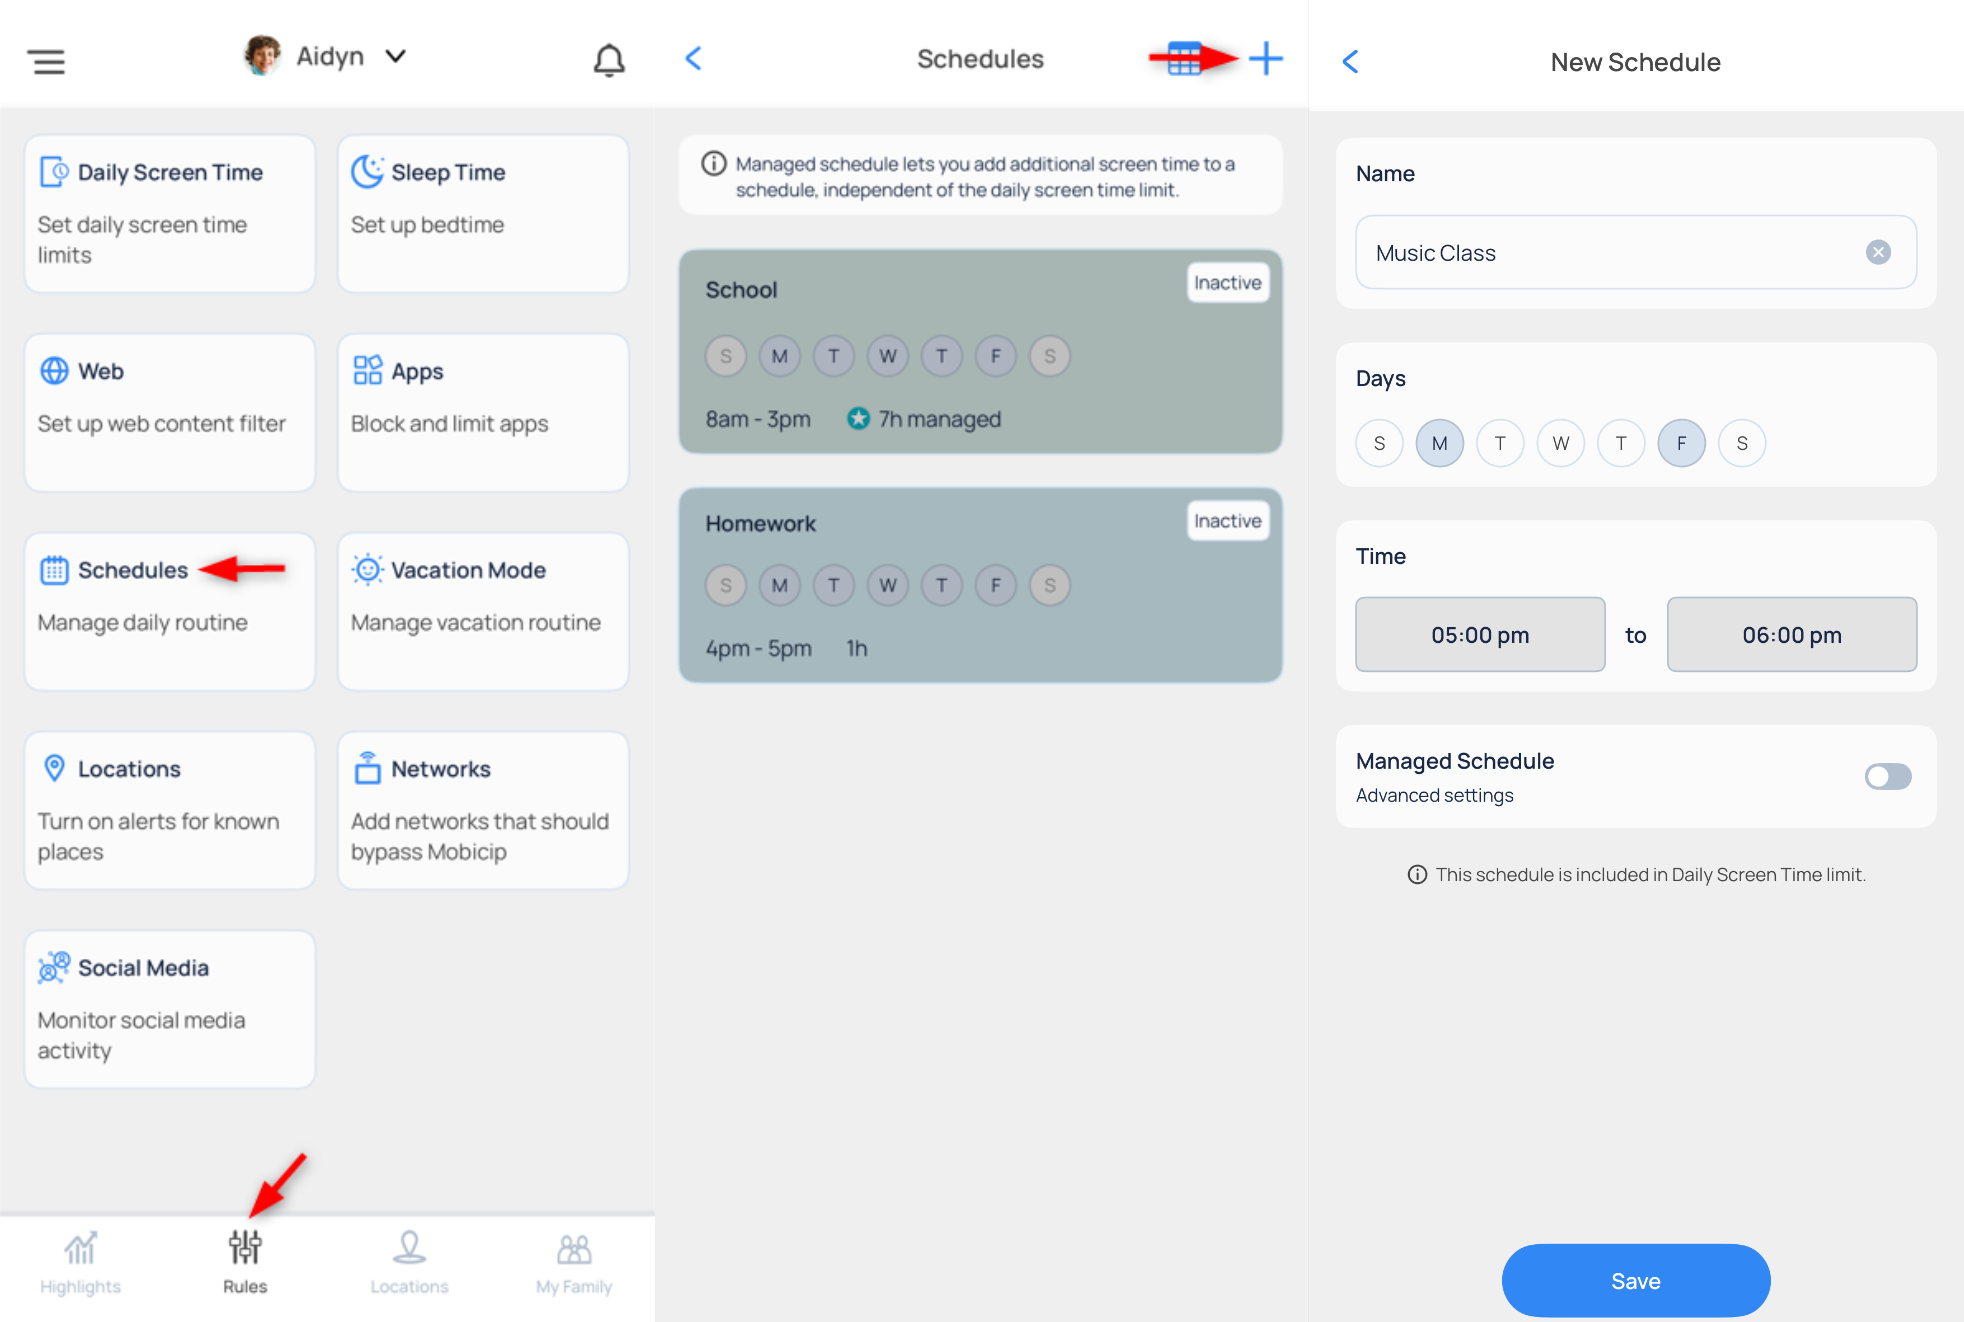Image resolution: width=1964 pixels, height=1322 pixels.
Task: Open the School schedule card
Action: click(x=980, y=351)
